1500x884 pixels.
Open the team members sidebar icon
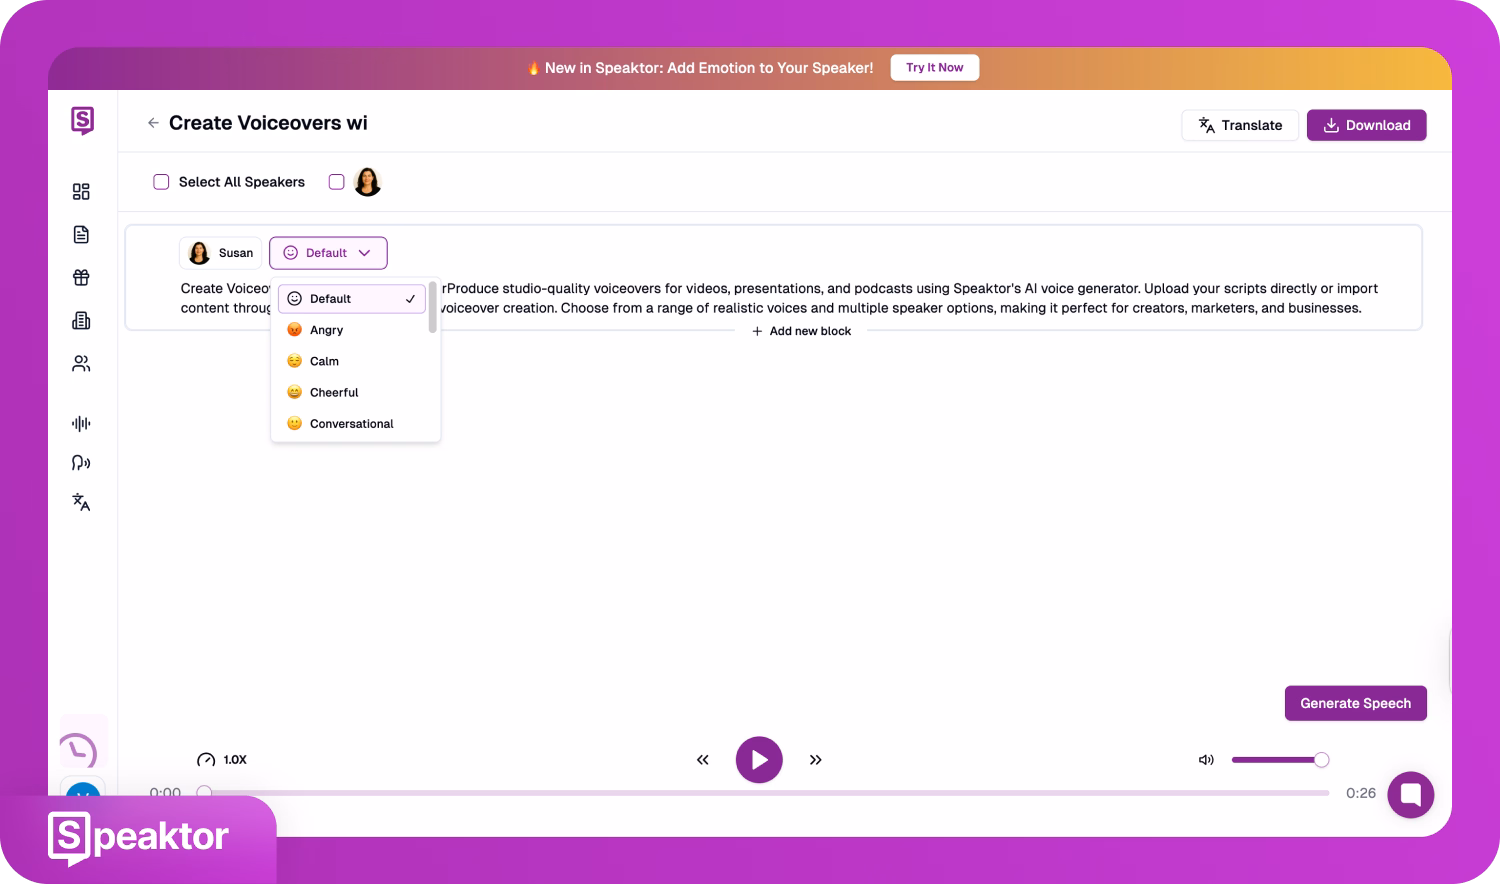pyautogui.click(x=81, y=364)
